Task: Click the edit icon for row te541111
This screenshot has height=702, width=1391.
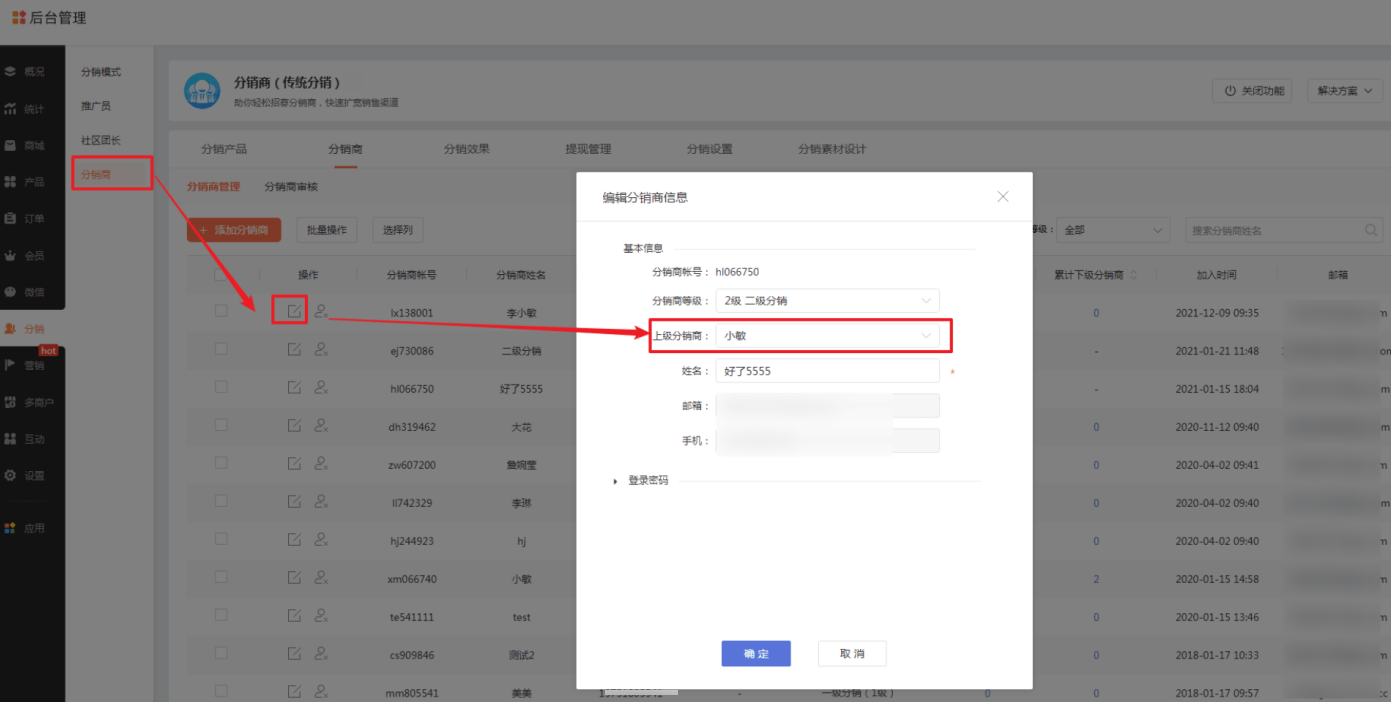Action: 294,615
